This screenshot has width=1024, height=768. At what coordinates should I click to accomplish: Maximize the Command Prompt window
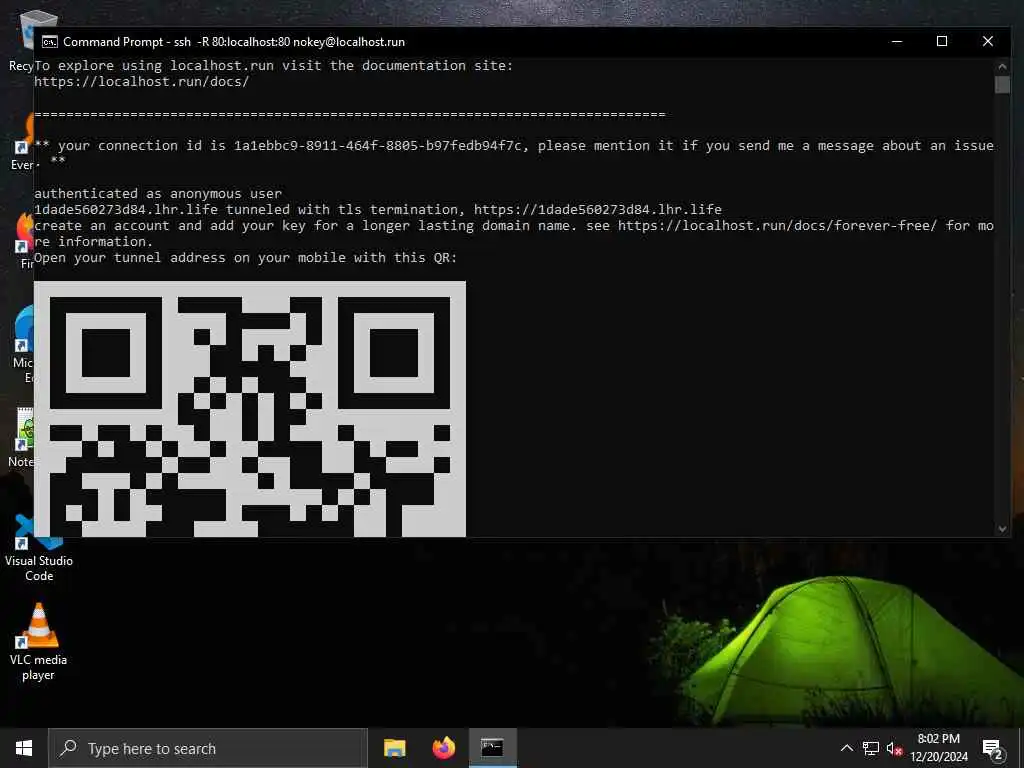pos(942,41)
